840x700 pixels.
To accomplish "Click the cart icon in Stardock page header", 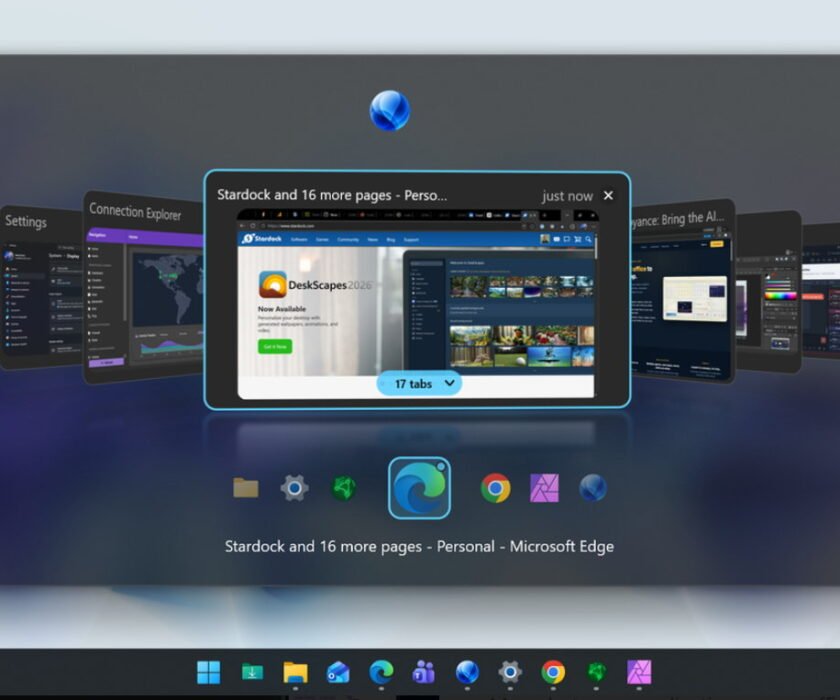I will tap(578, 239).
